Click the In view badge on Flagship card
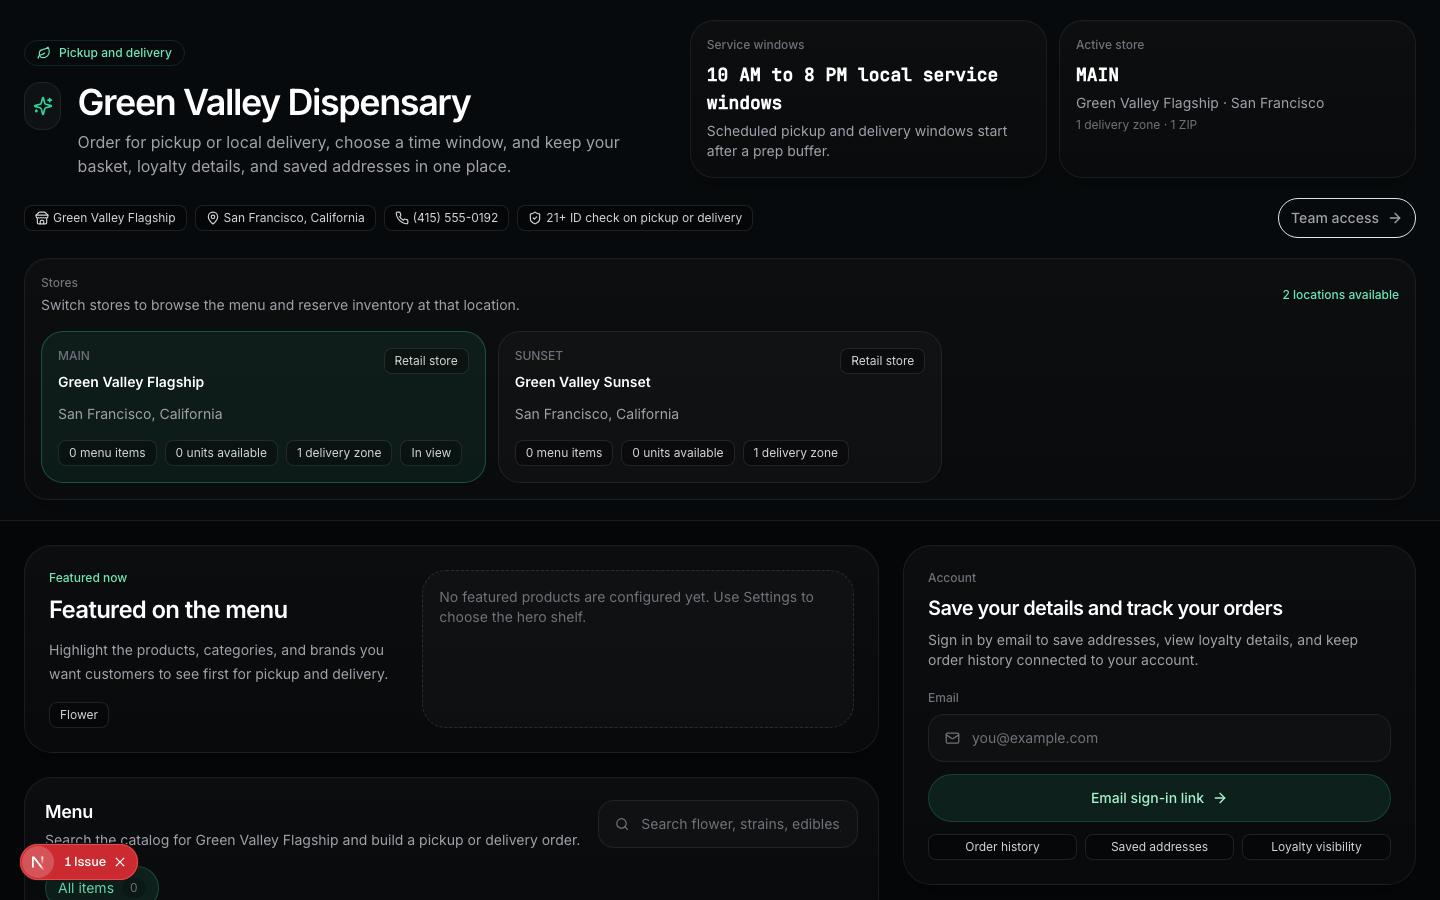Screen dimensions: 1440x900 coord(431,453)
